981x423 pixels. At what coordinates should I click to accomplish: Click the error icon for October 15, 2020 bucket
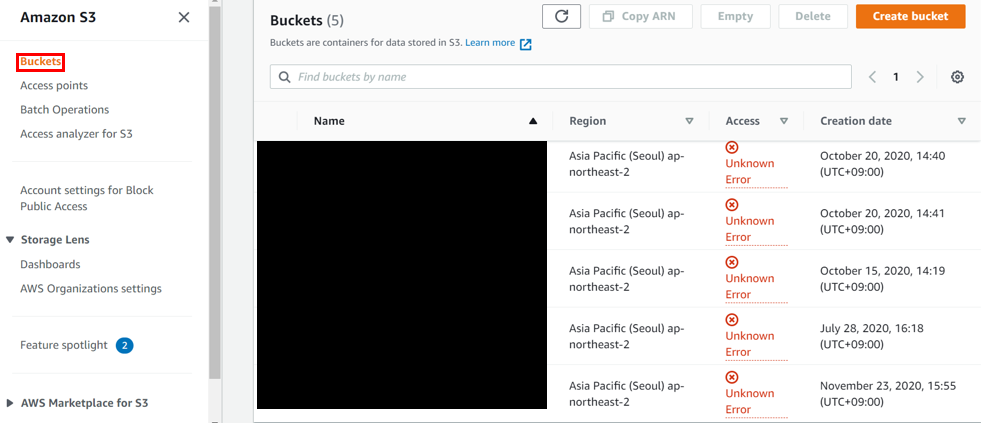731,262
